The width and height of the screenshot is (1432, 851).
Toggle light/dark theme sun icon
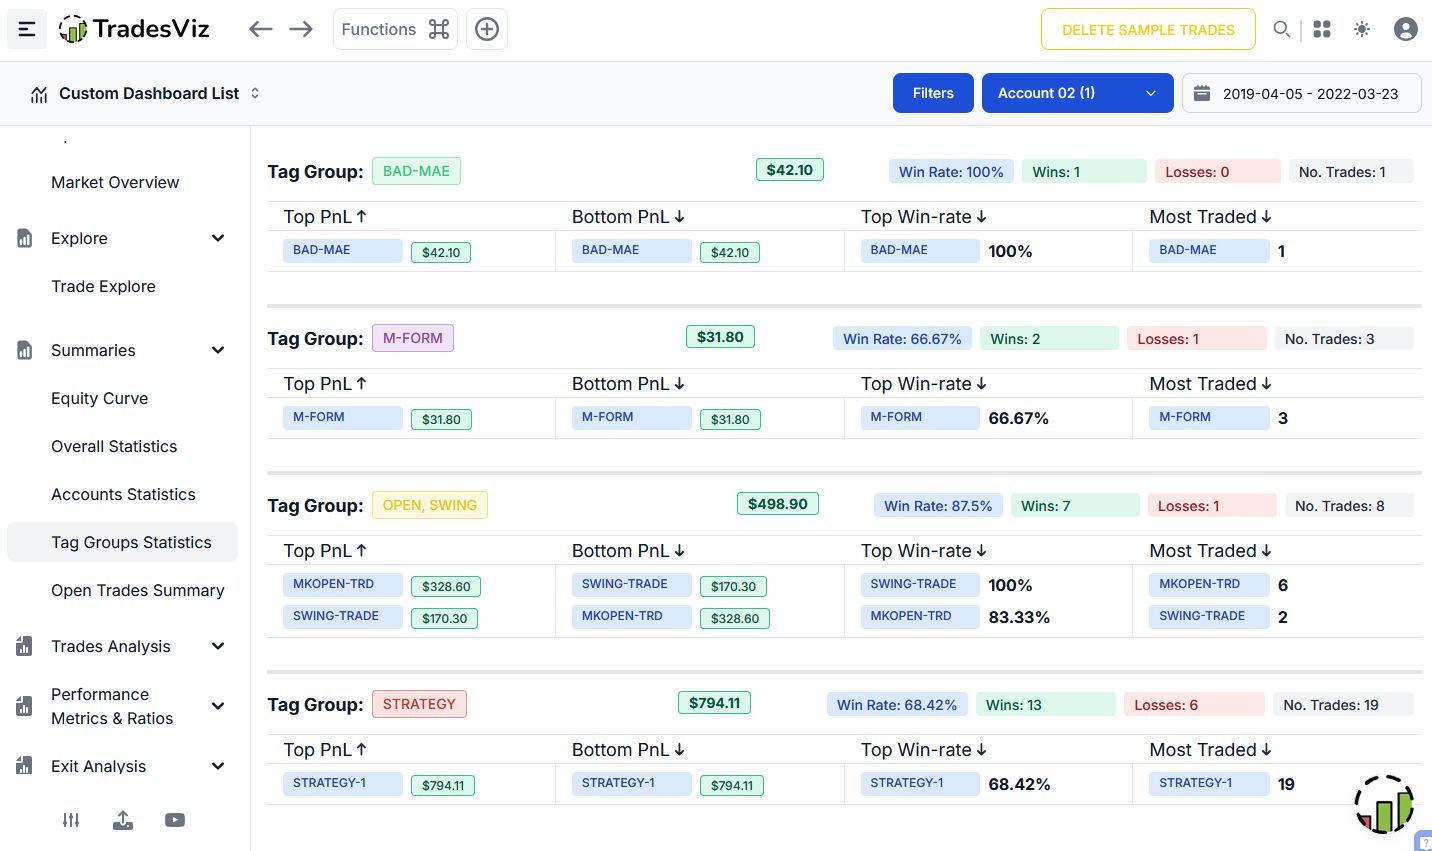point(1362,29)
